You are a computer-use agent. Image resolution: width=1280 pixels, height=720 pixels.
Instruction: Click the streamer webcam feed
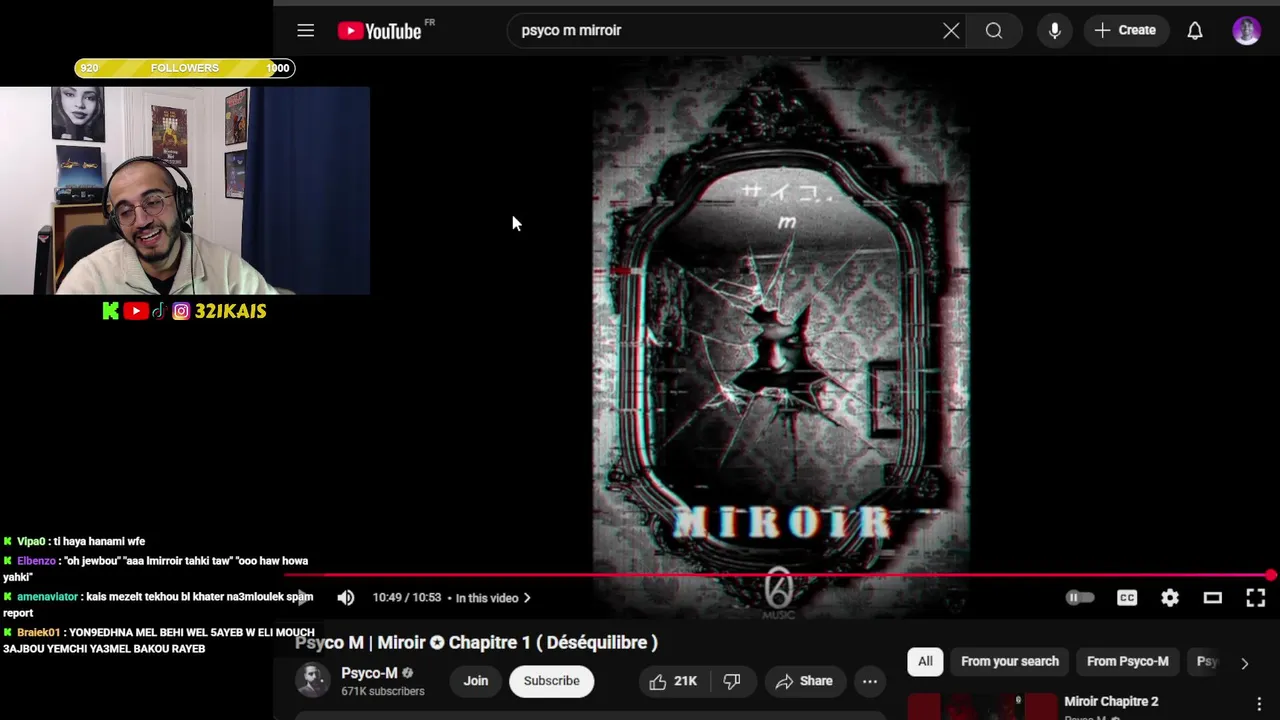[x=185, y=190]
